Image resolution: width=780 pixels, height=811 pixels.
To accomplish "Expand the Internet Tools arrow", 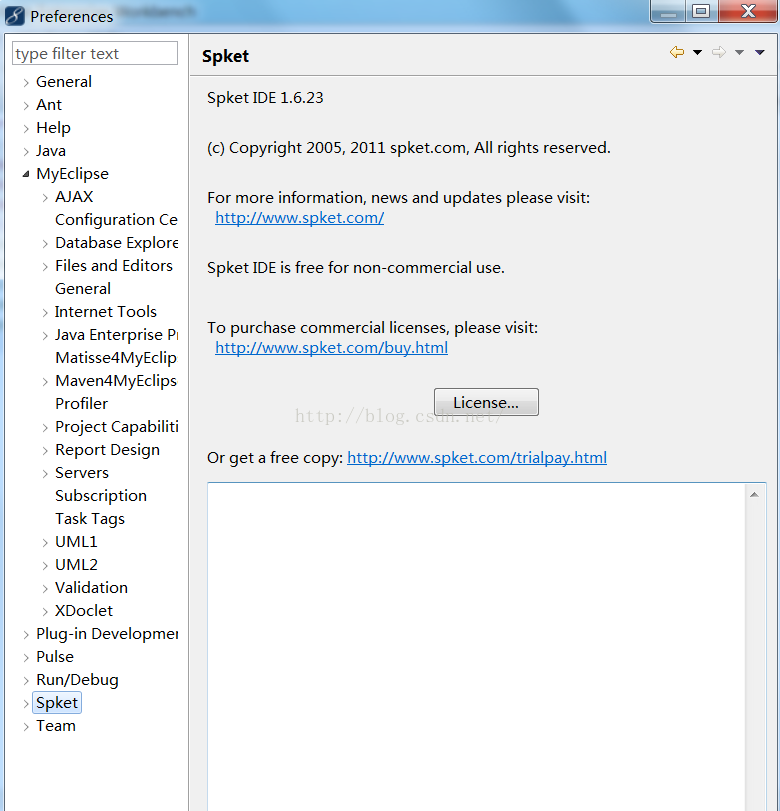I will 45,312.
